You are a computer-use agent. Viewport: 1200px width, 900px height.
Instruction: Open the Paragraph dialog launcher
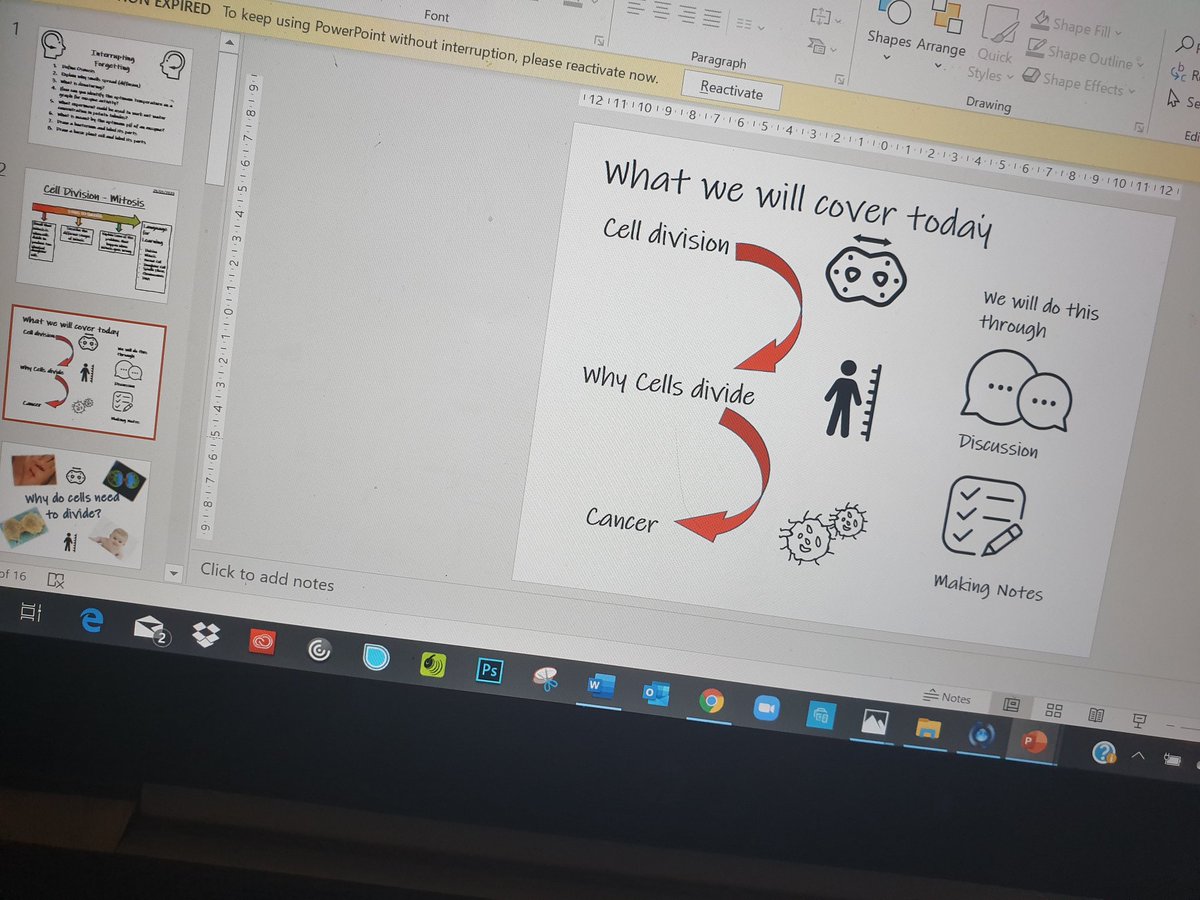839,78
